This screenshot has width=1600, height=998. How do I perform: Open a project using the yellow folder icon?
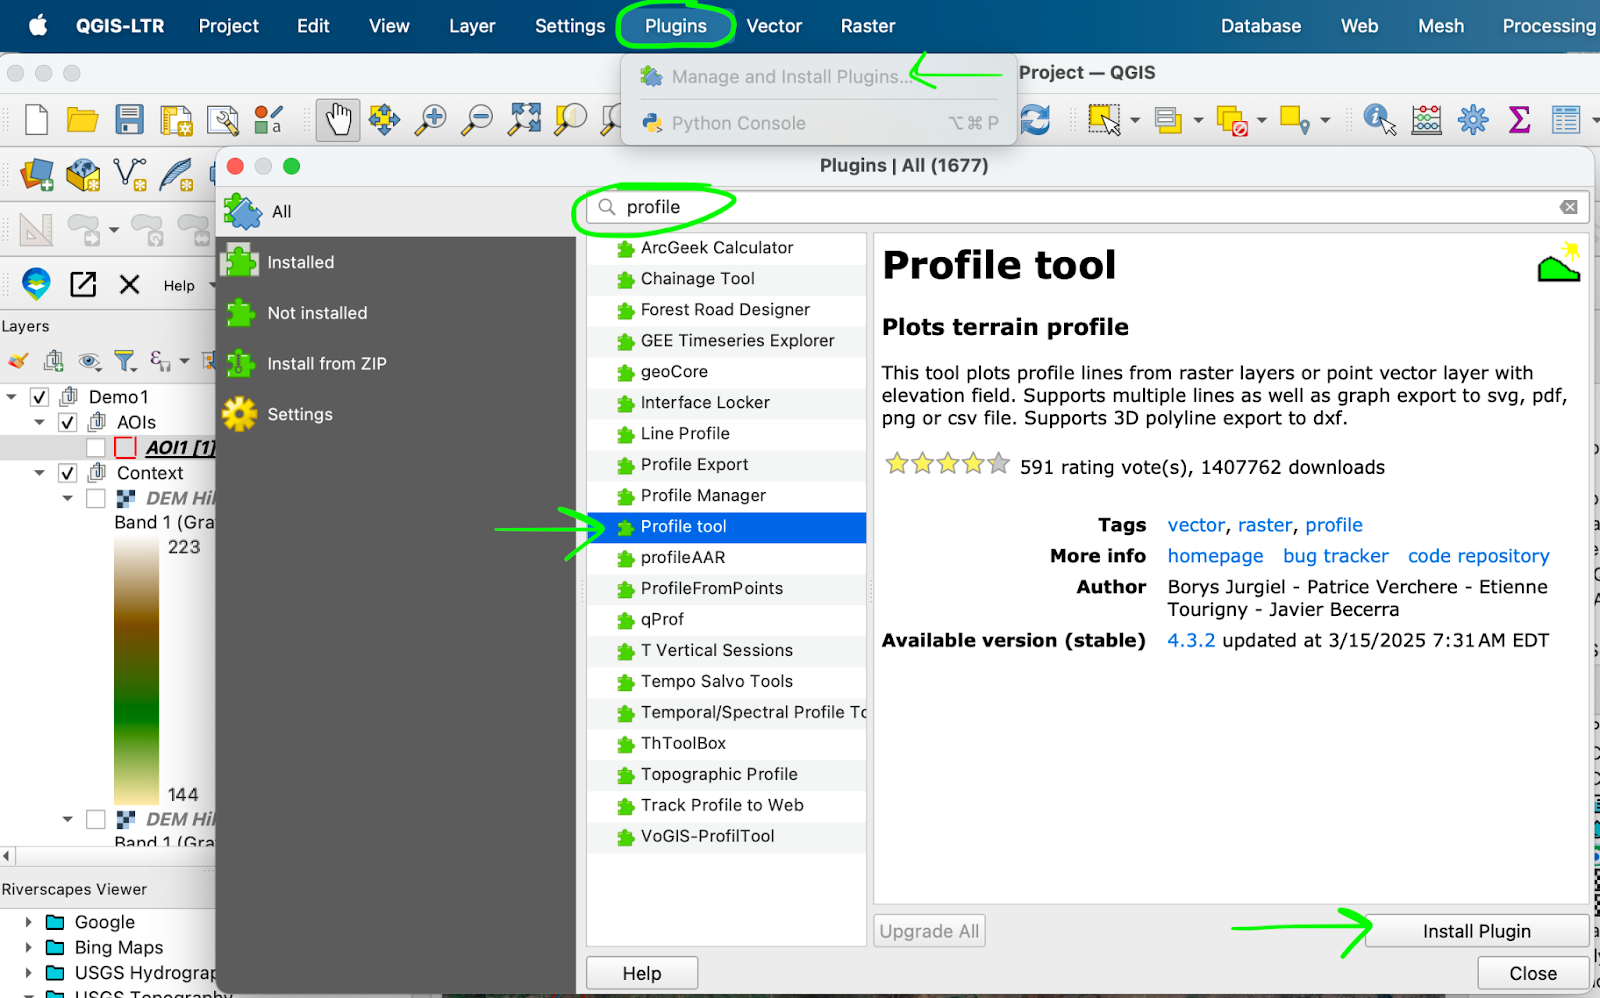tap(82, 120)
